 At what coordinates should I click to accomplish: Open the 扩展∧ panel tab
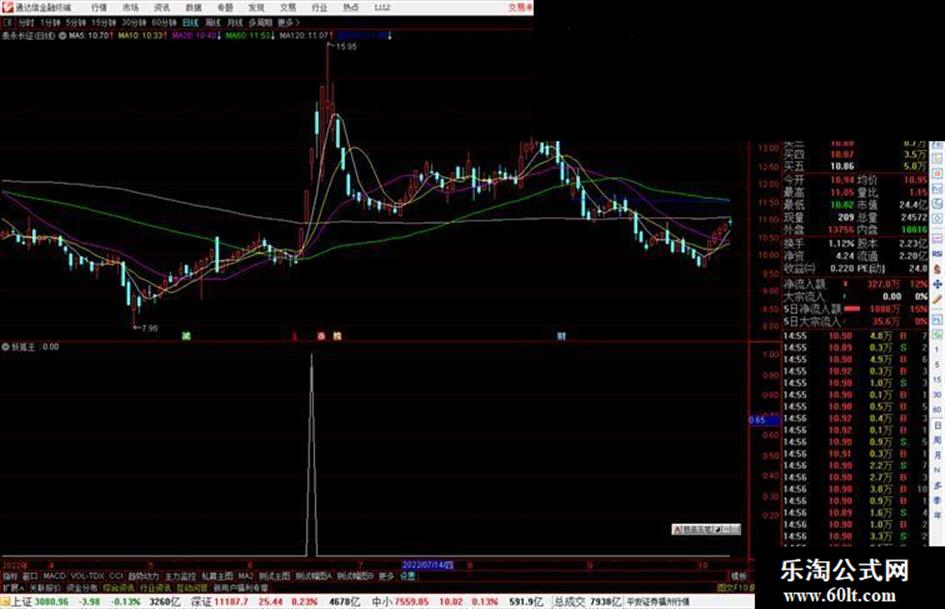13,587
